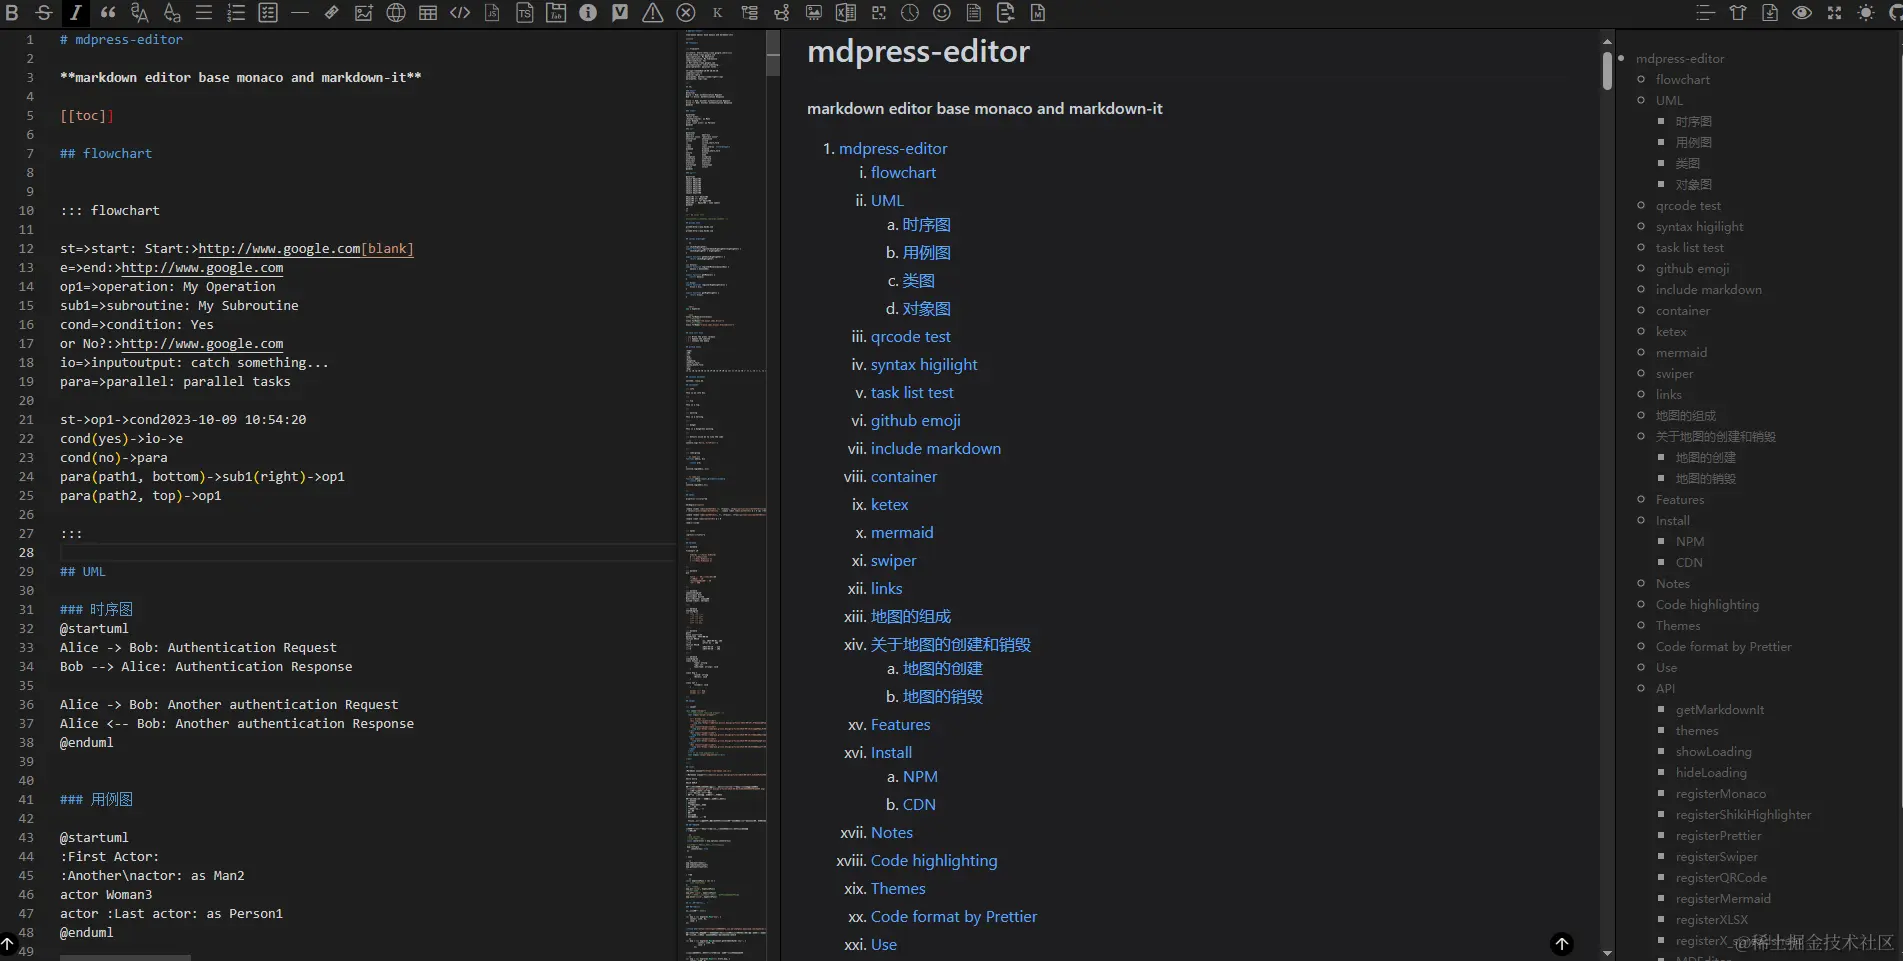This screenshot has height=961, width=1903.
Task: Insert a table
Action: click(428, 13)
